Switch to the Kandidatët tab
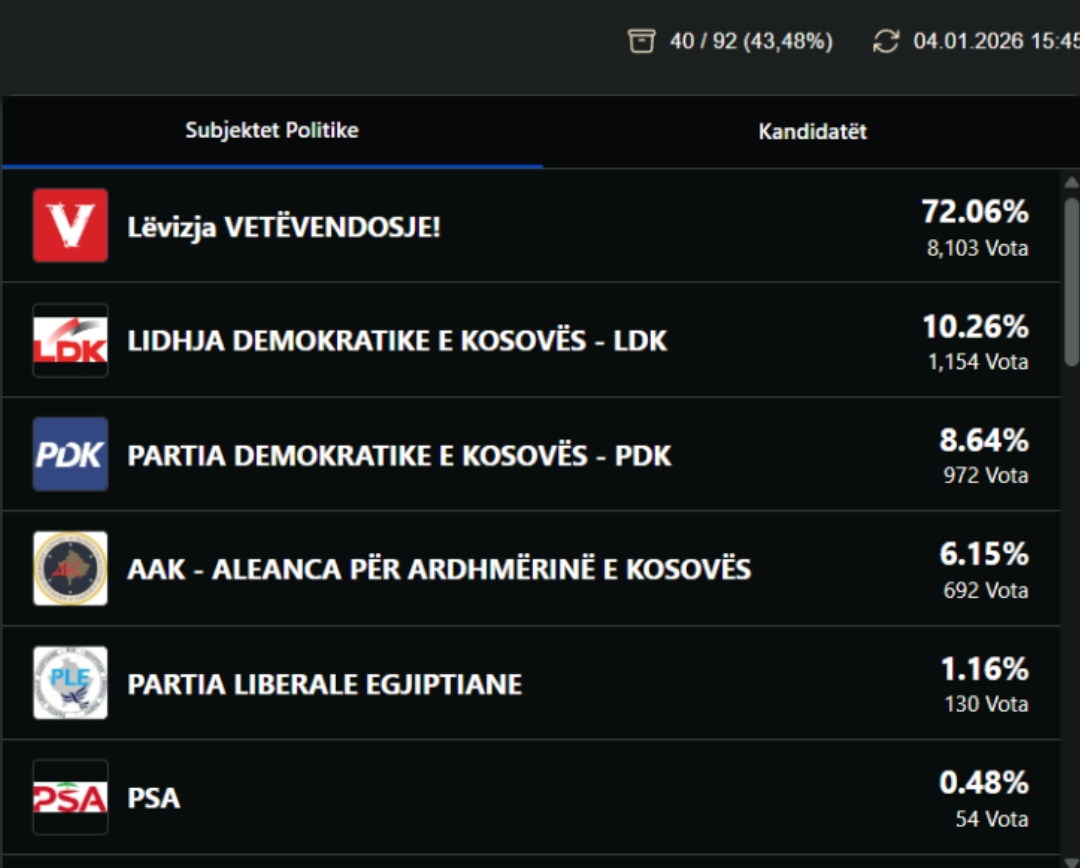 (x=812, y=132)
